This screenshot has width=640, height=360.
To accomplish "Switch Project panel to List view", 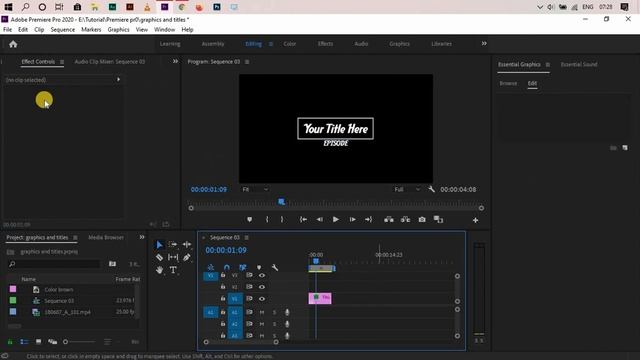I will (24, 342).
